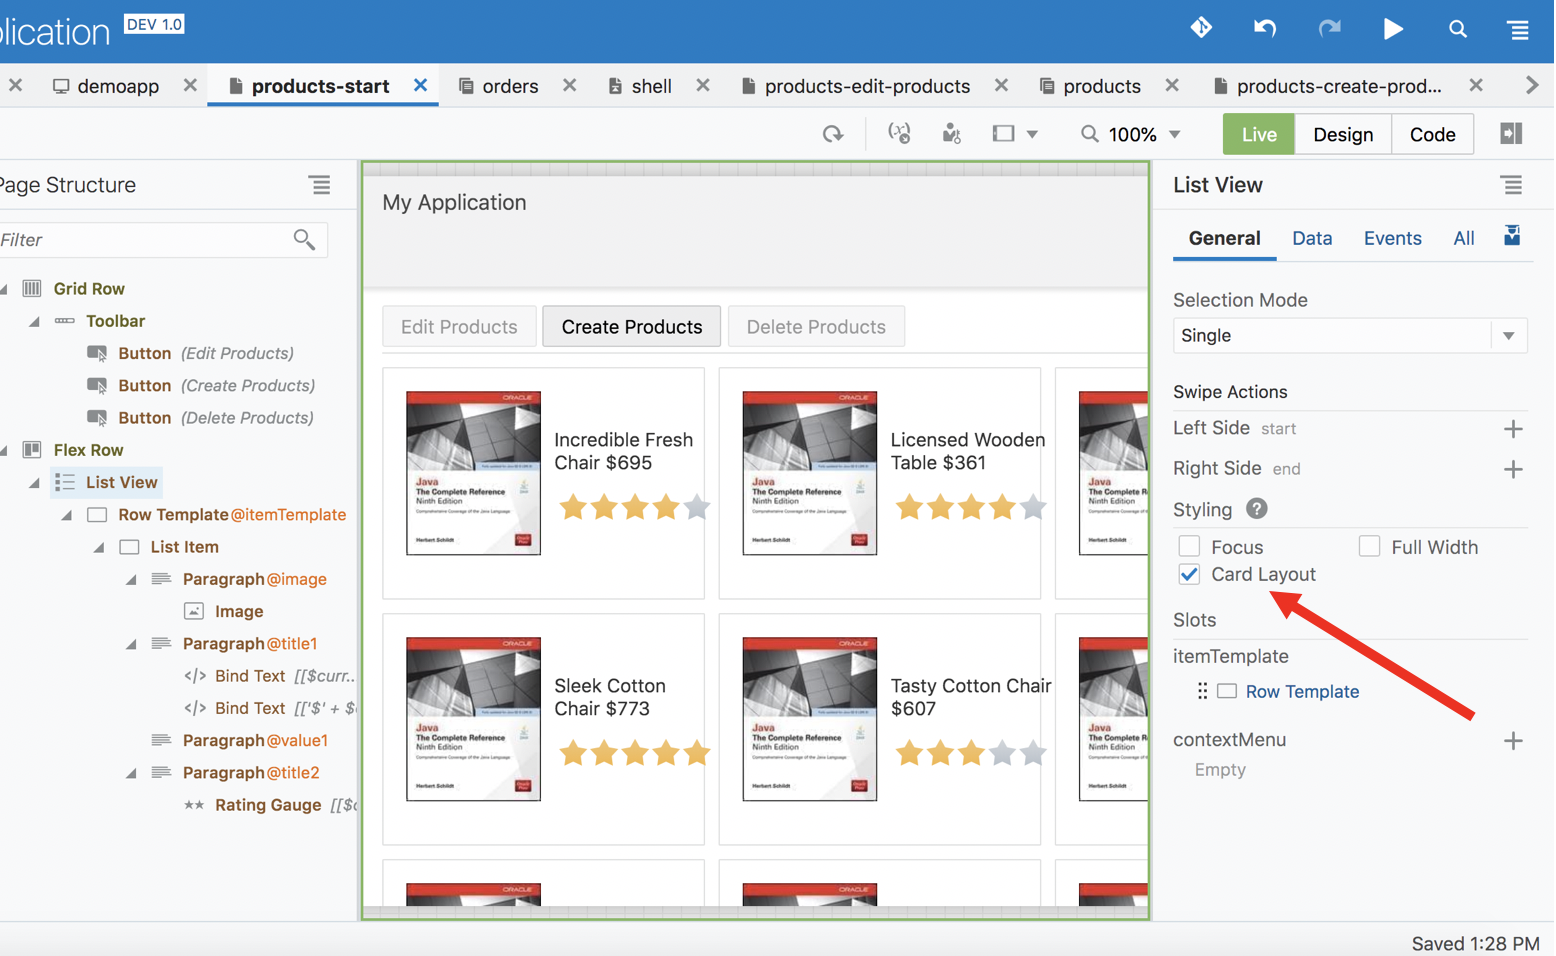The image size is (1556, 956).
Task: Close the products-start tab
Action: click(421, 86)
